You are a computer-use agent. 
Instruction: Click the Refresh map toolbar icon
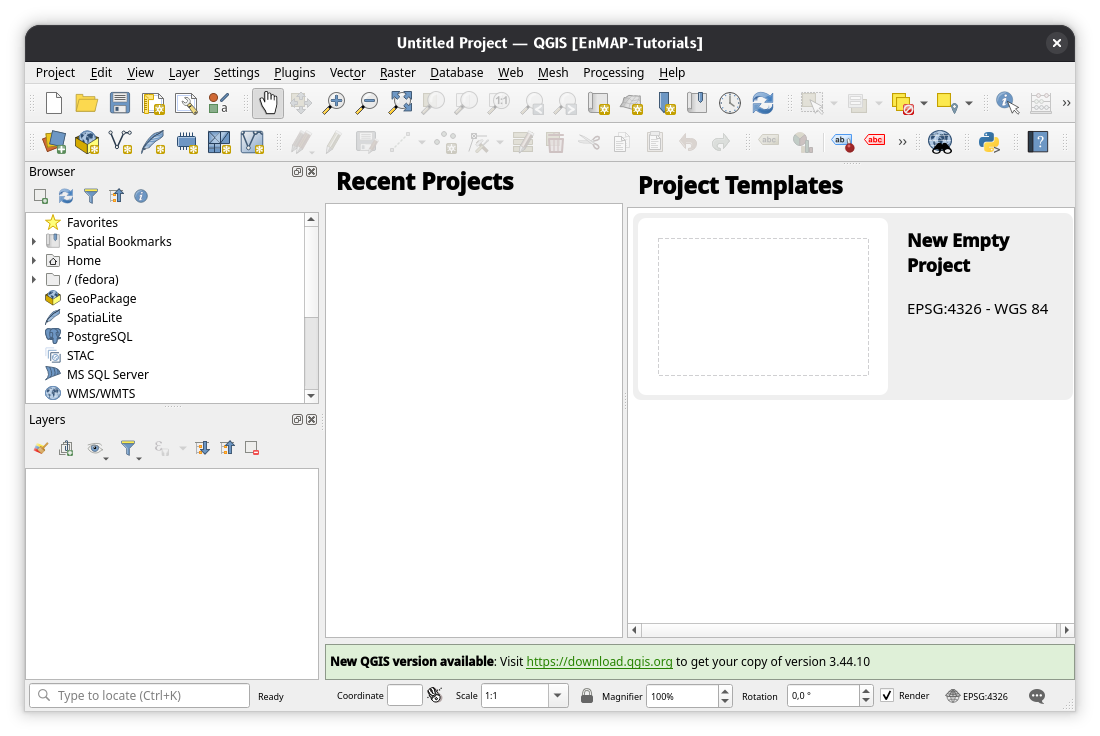763,103
